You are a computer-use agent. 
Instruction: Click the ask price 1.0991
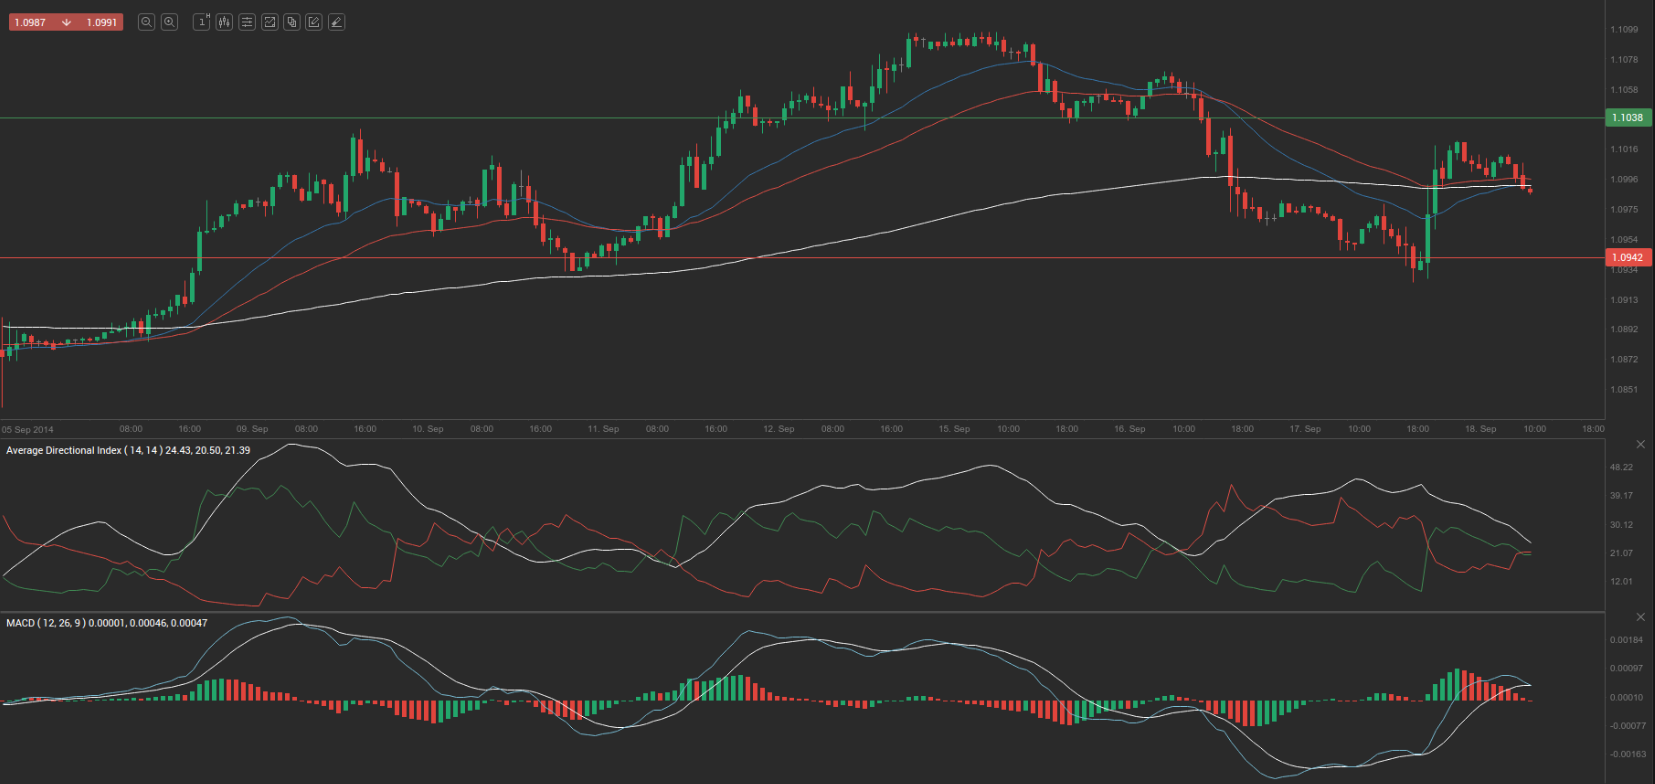click(101, 22)
